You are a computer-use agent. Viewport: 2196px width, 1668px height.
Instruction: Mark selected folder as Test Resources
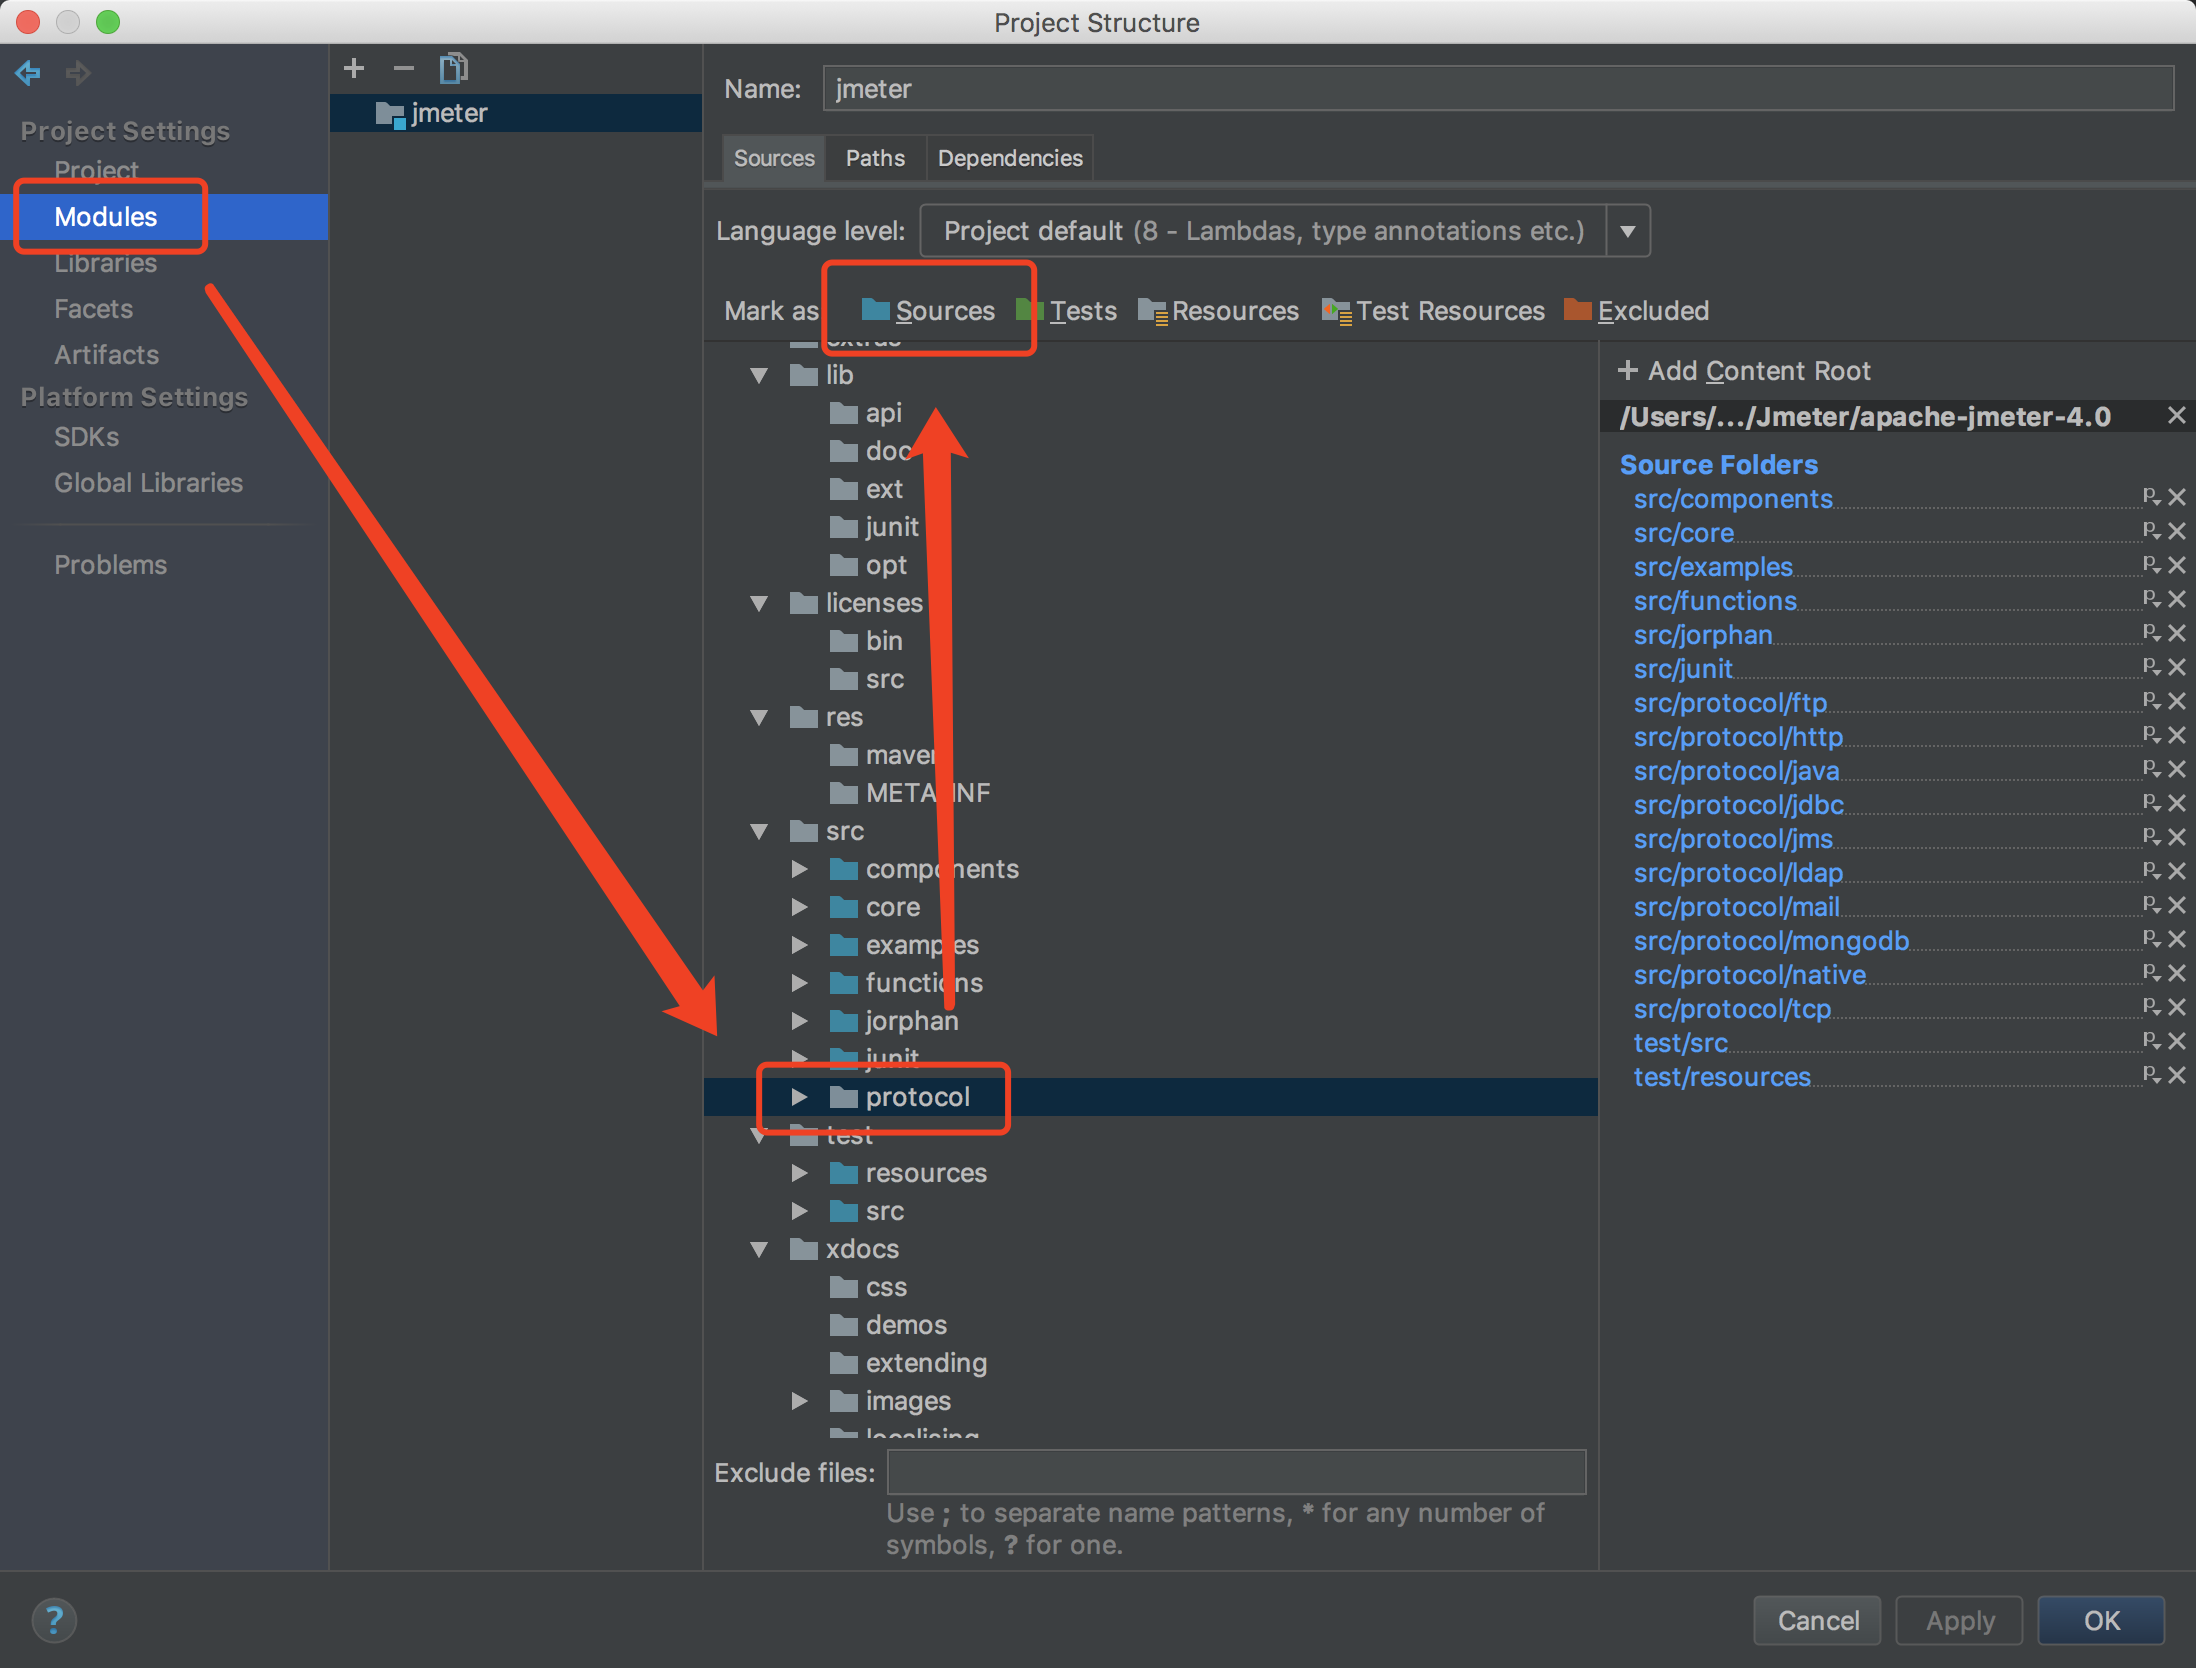1433,310
